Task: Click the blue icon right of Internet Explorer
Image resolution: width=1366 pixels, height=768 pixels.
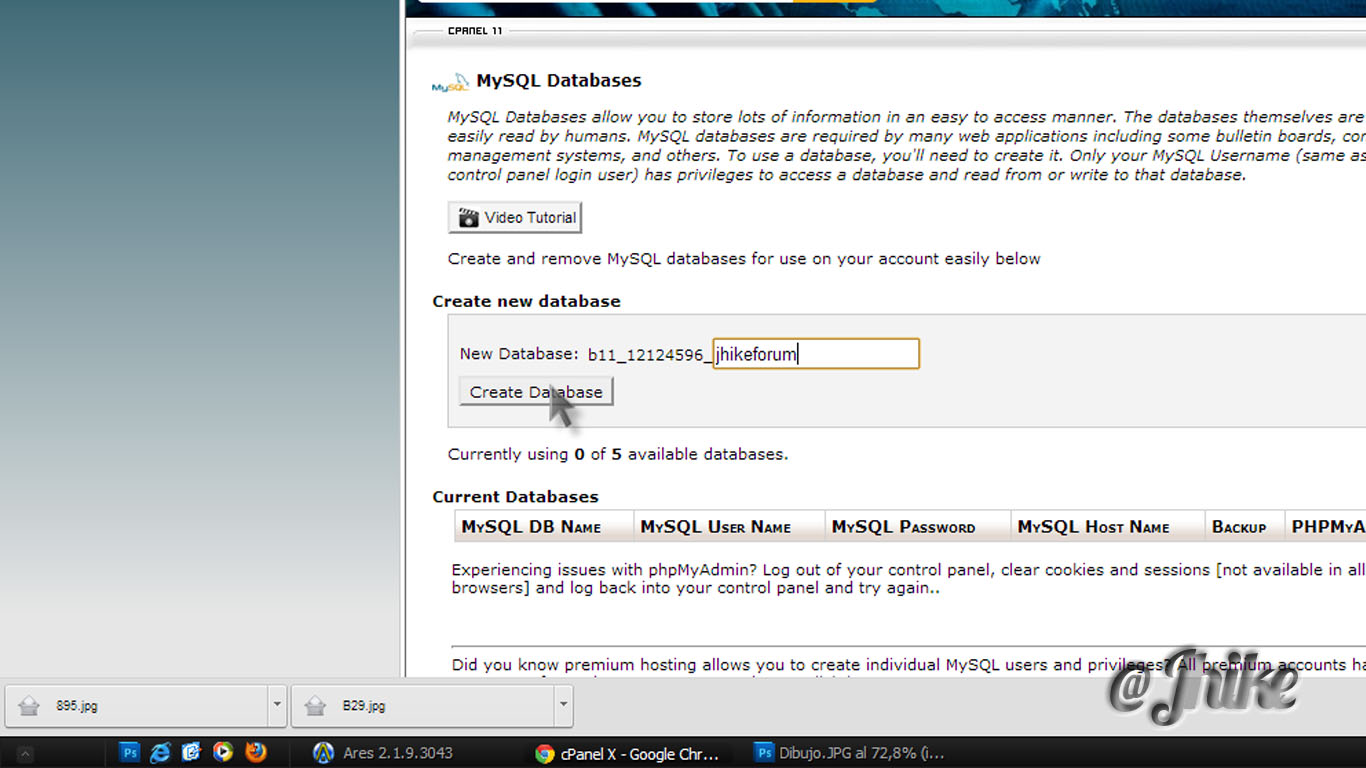Action: (191, 752)
